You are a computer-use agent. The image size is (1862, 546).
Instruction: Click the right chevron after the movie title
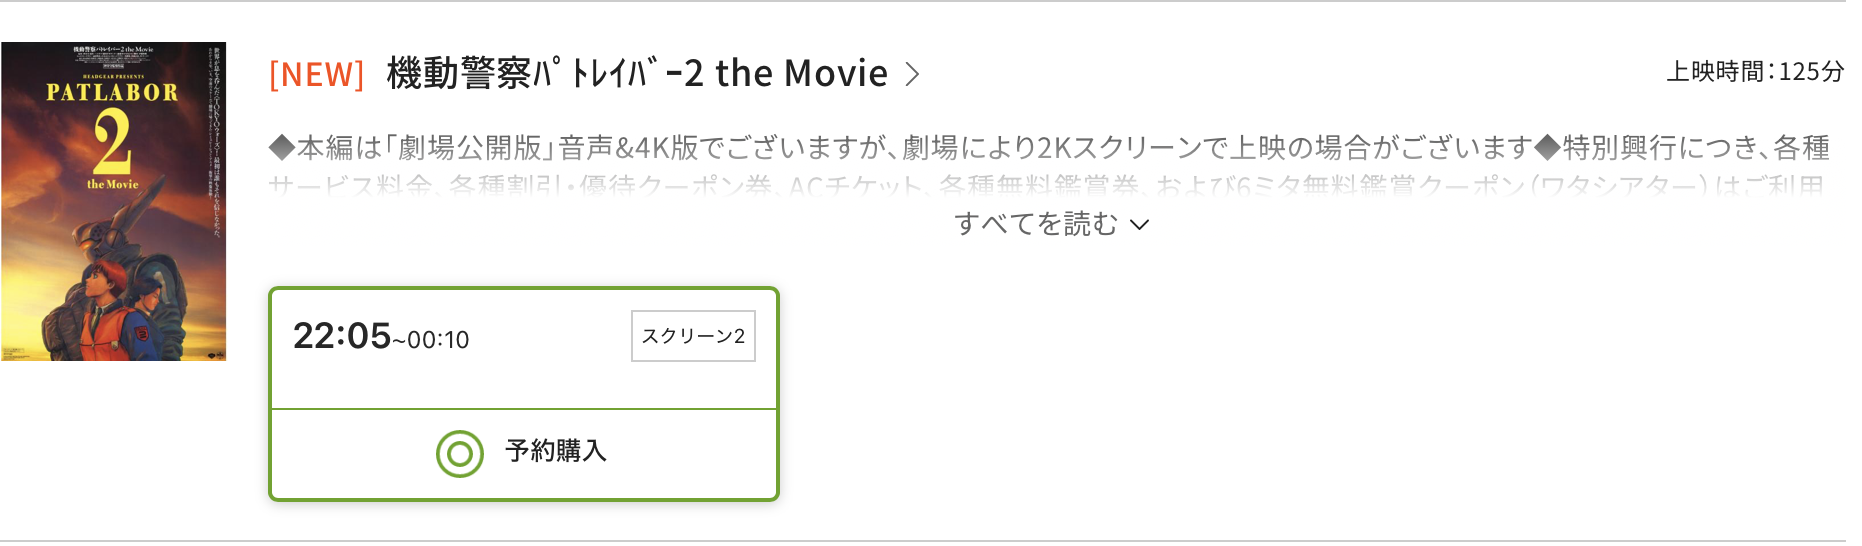pyautogui.click(x=912, y=74)
